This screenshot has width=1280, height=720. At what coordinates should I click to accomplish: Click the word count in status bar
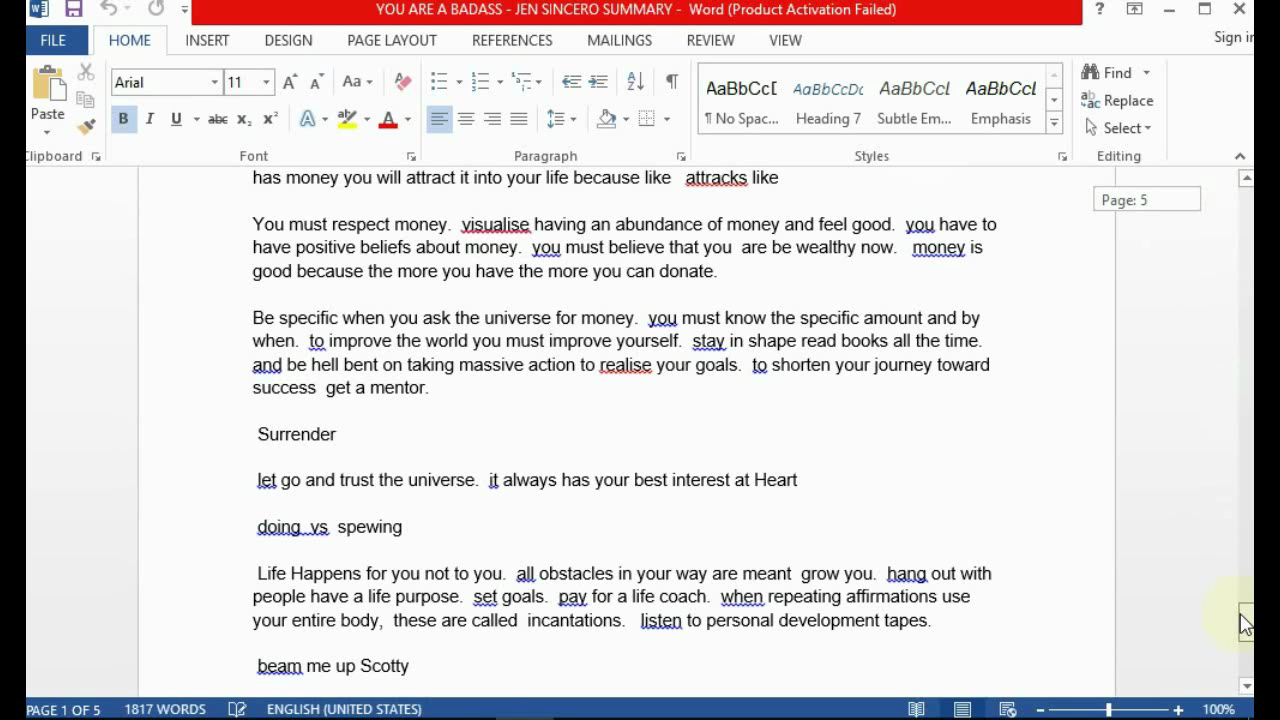click(x=165, y=709)
